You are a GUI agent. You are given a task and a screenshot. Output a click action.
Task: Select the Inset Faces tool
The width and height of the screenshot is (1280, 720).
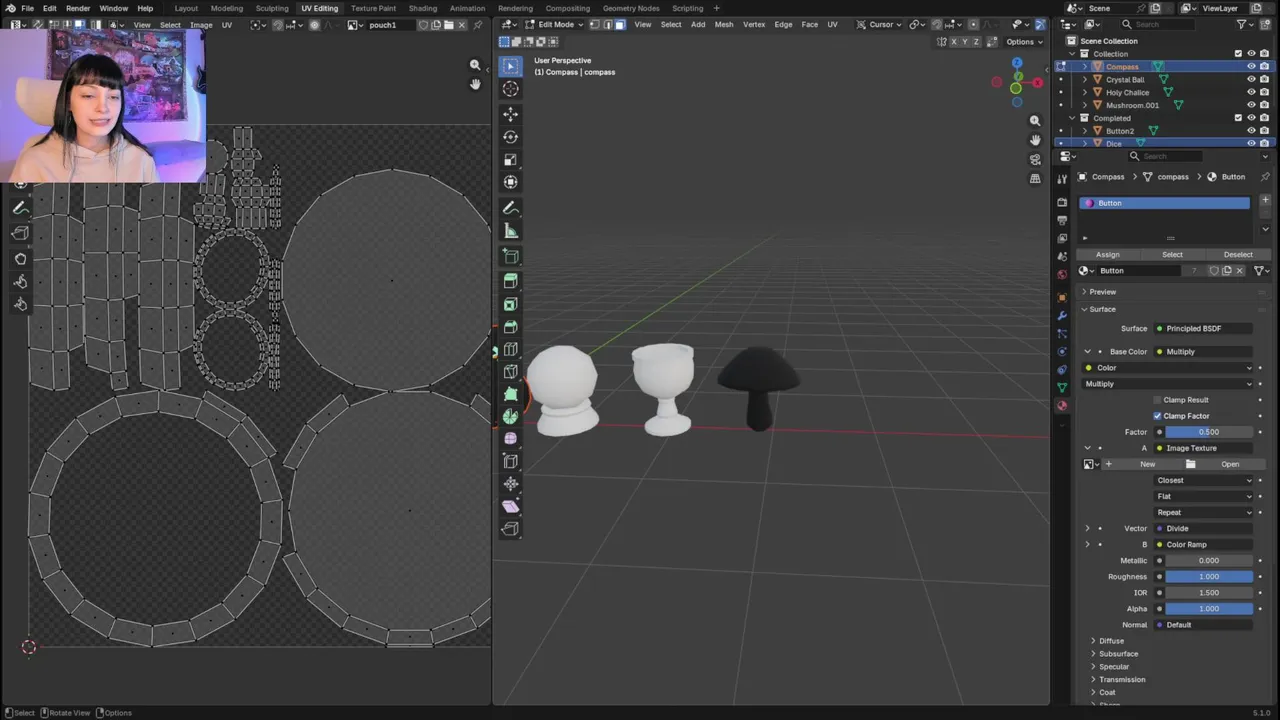[x=510, y=304]
